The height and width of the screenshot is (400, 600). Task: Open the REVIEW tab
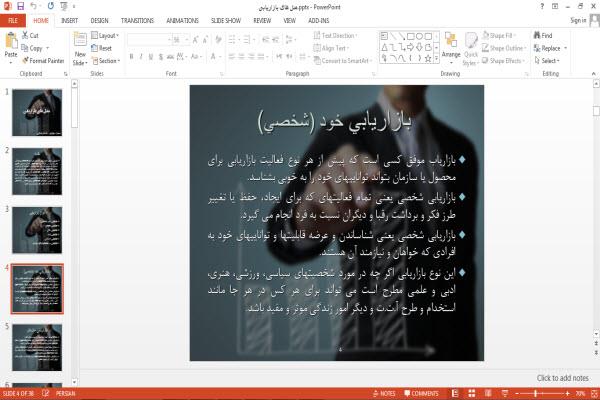[x=262, y=21]
